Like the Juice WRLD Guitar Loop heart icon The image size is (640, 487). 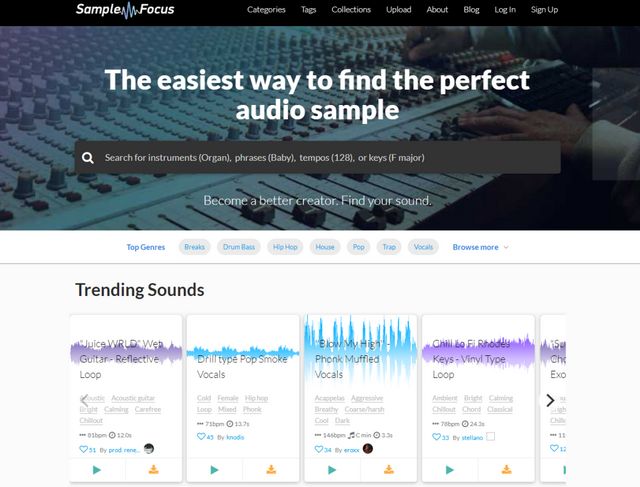[x=83, y=449]
